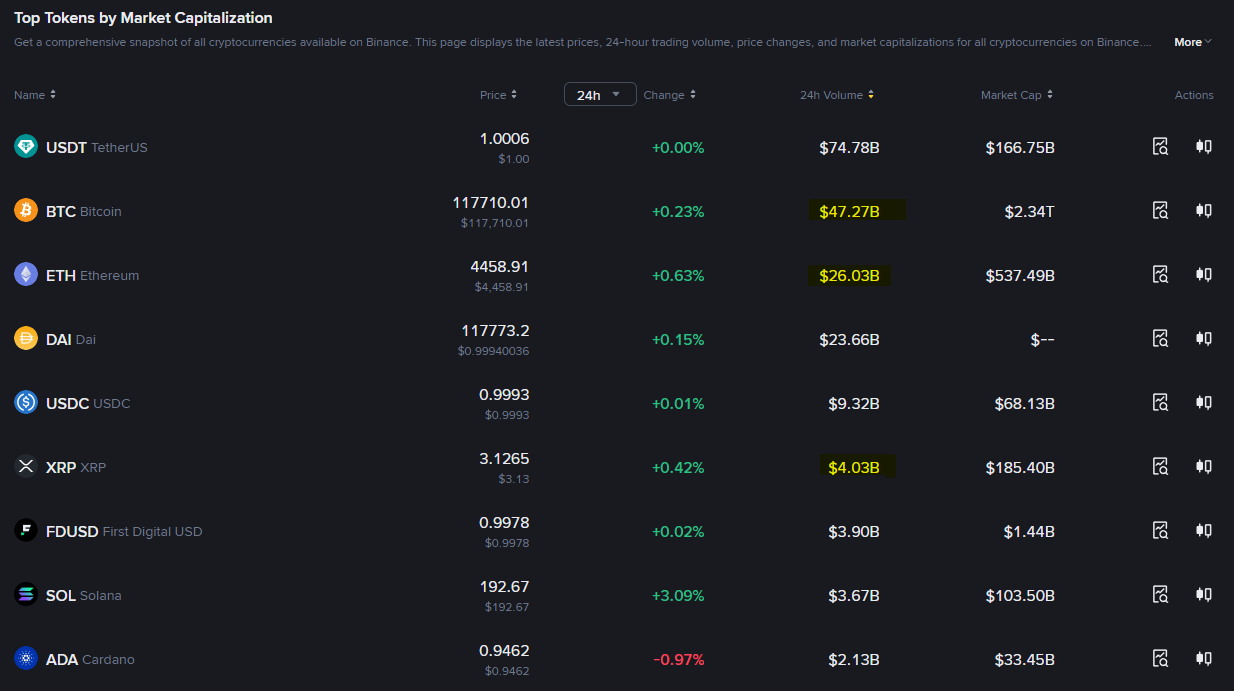The height and width of the screenshot is (691, 1234).
Task: Open the detail icon for XRP row
Action: pos(1160,467)
